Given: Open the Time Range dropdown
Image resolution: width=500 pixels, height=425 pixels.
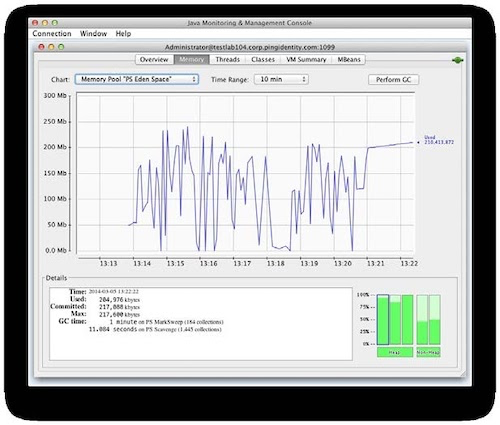Looking at the screenshot, I should pos(281,79).
